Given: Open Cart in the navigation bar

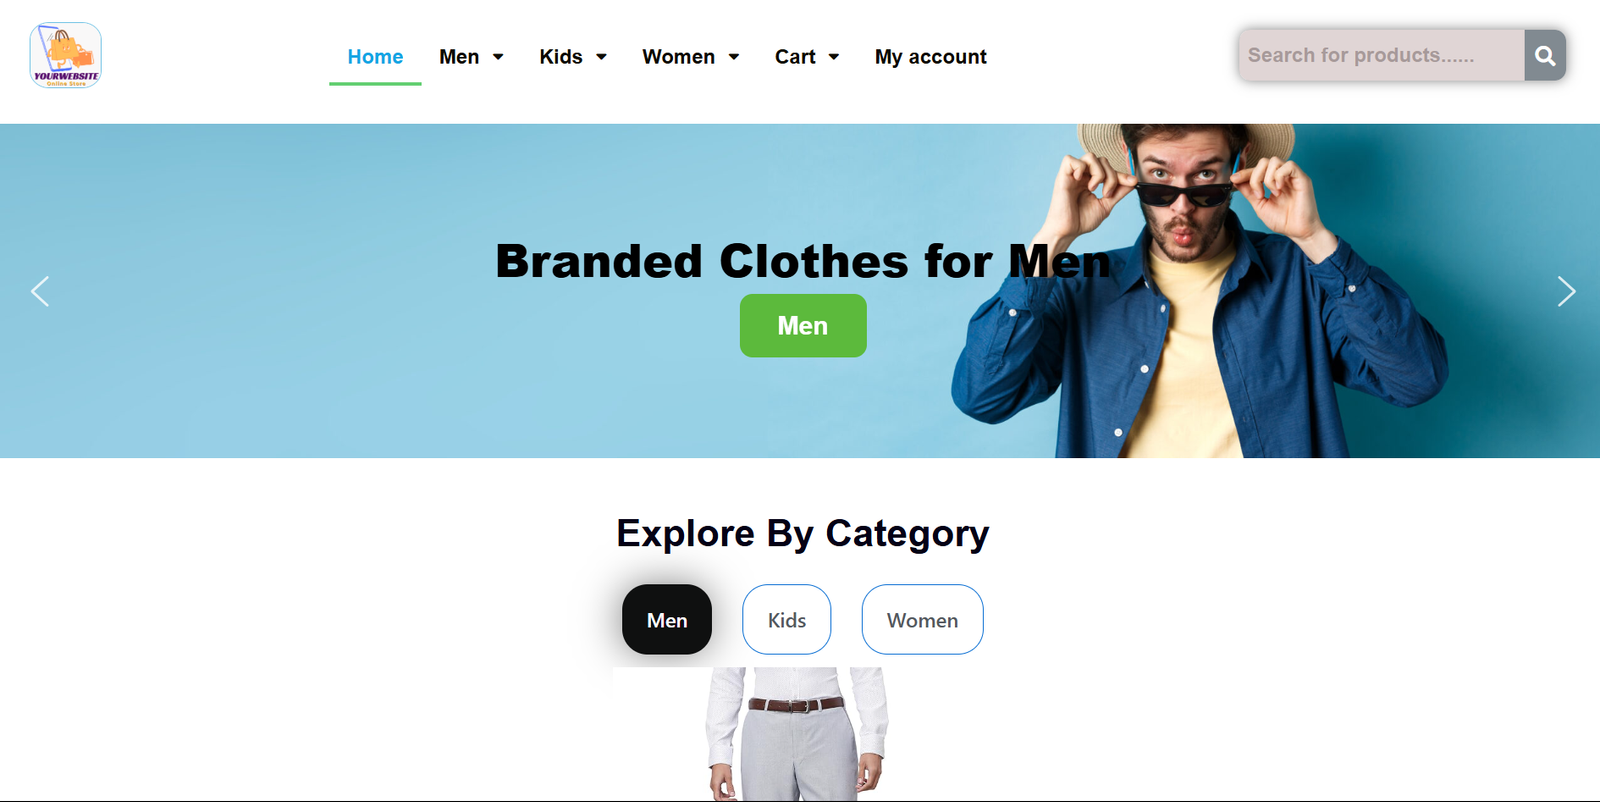Looking at the screenshot, I should [x=795, y=57].
